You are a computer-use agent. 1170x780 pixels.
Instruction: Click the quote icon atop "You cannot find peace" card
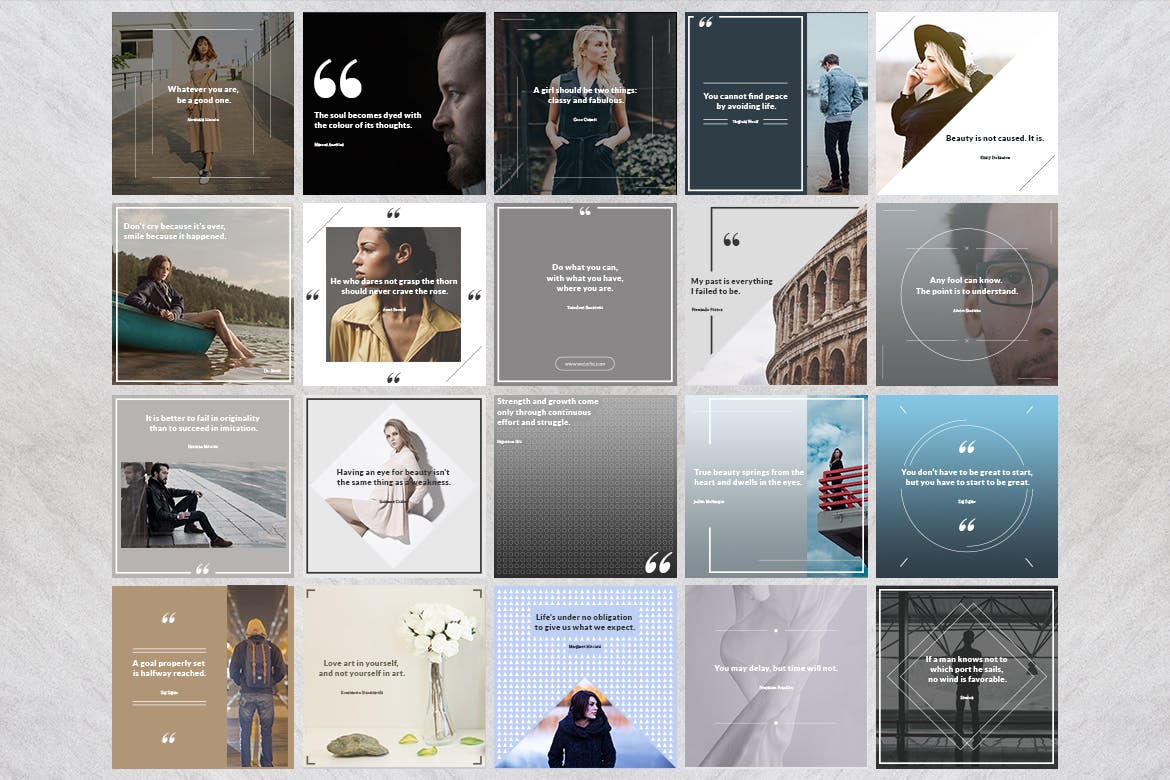point(706,22)
